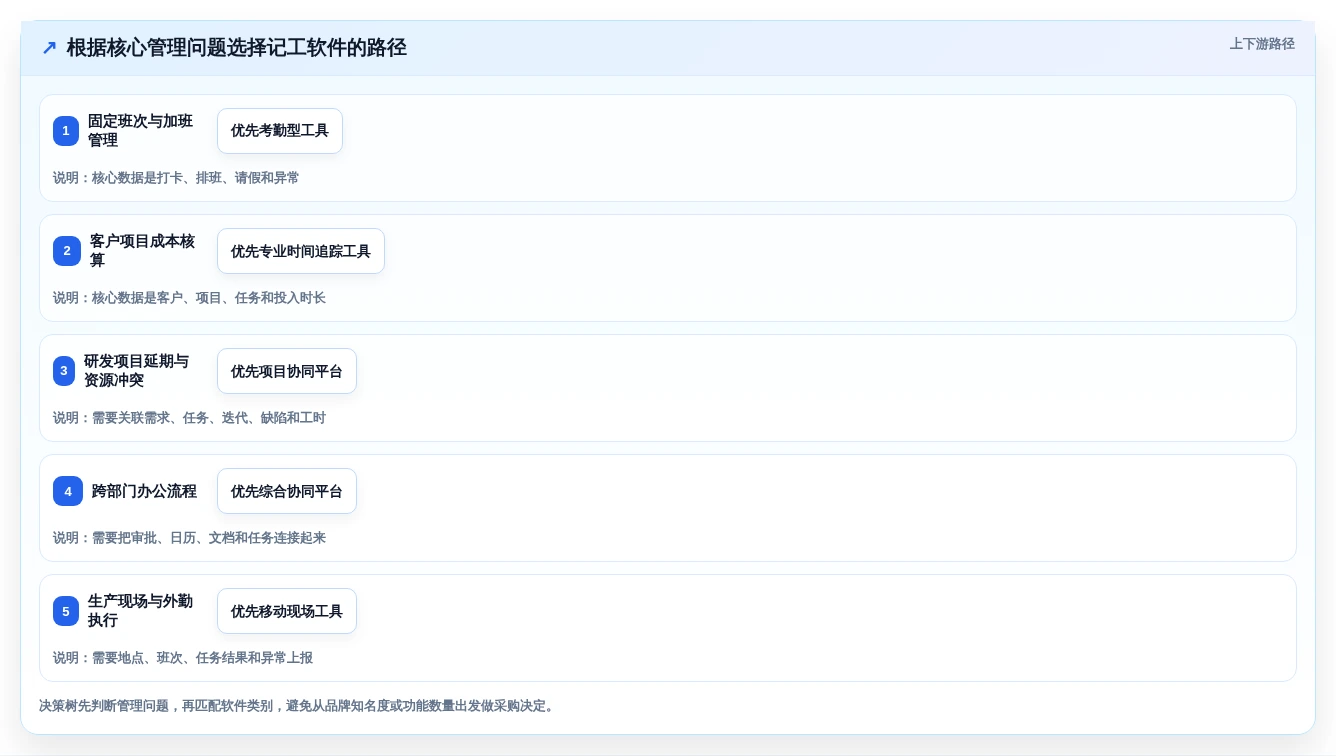1336x756 pixels.
Task: Click the note about 地点、班次、任务结果和异常上报
Action: coord(183,658)
